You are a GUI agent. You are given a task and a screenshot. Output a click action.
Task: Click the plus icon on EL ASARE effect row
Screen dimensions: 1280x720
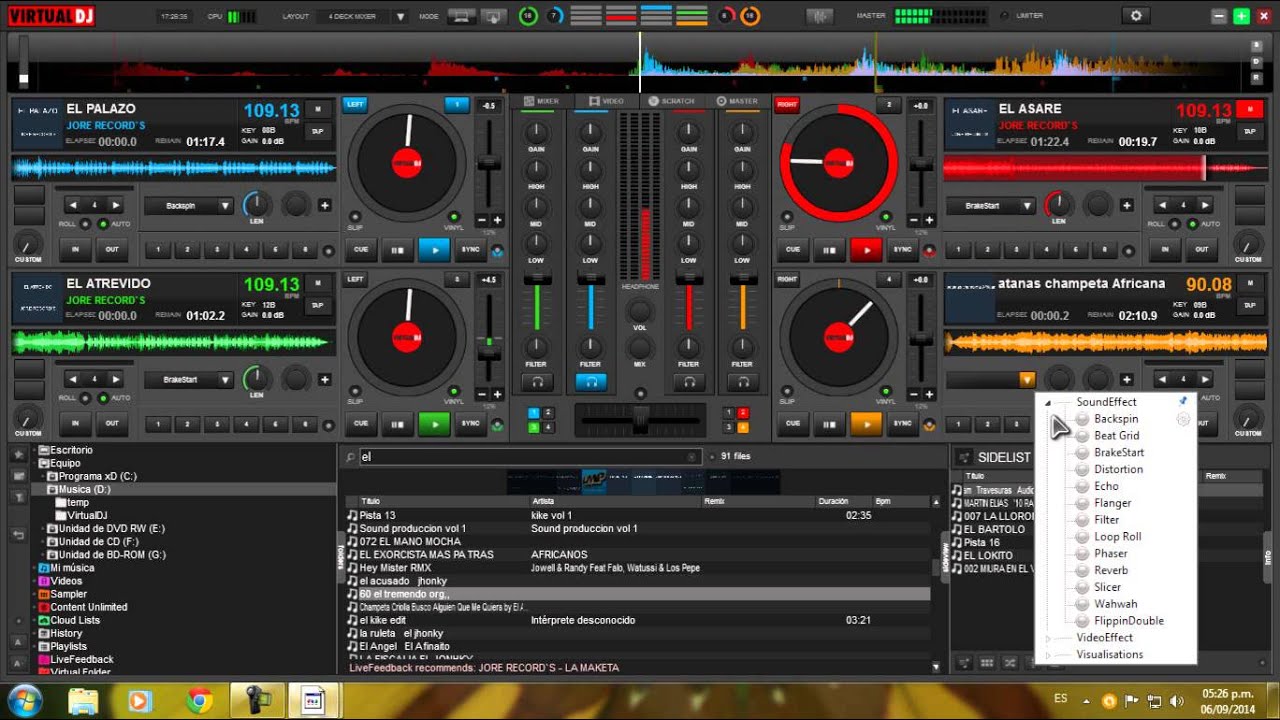(x=1127, y=205)
